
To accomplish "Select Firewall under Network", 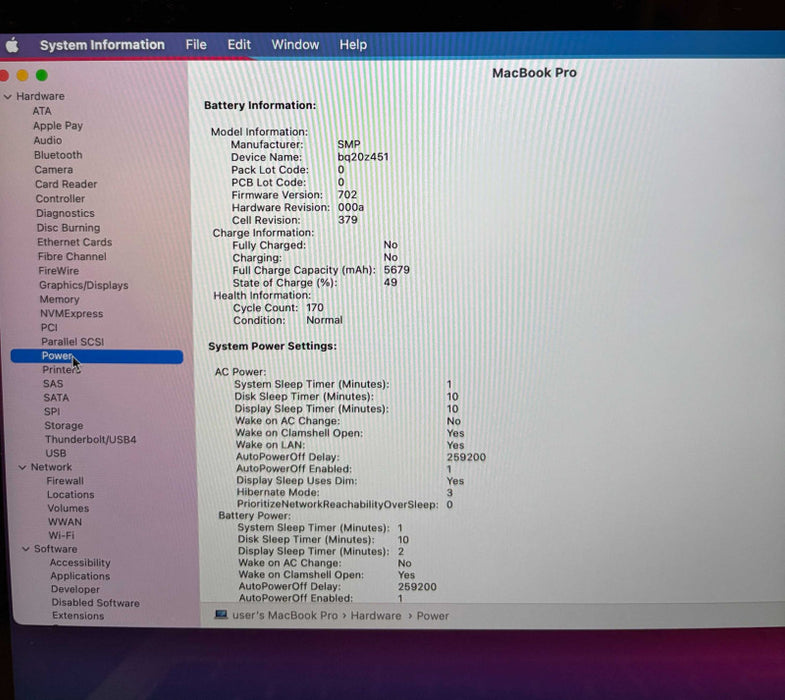I will click(65, 481).
